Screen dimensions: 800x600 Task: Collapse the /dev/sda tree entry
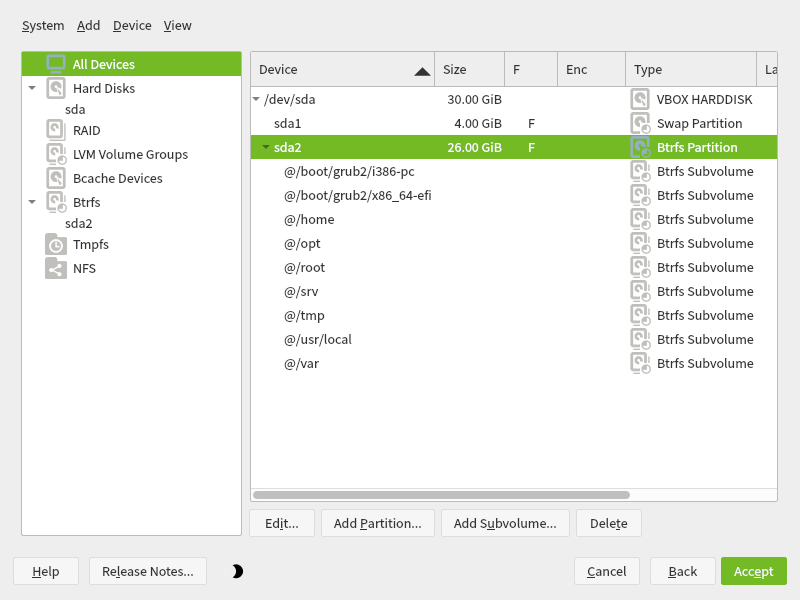click(258, 99)
